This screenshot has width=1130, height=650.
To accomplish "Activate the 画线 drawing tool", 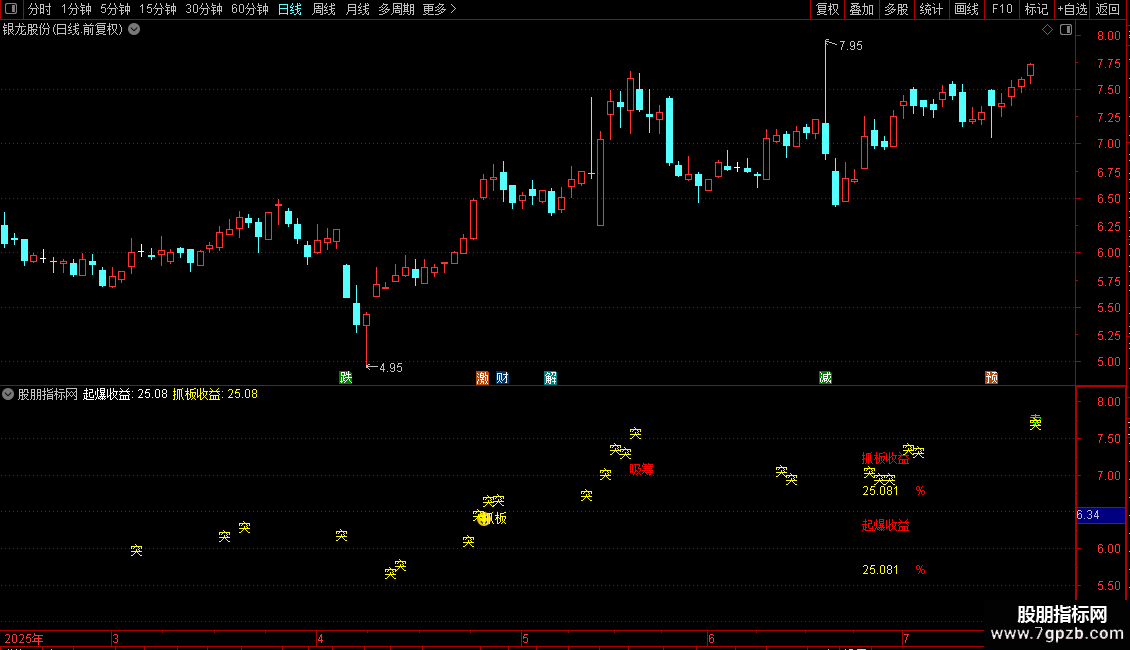I will point(966,9).
